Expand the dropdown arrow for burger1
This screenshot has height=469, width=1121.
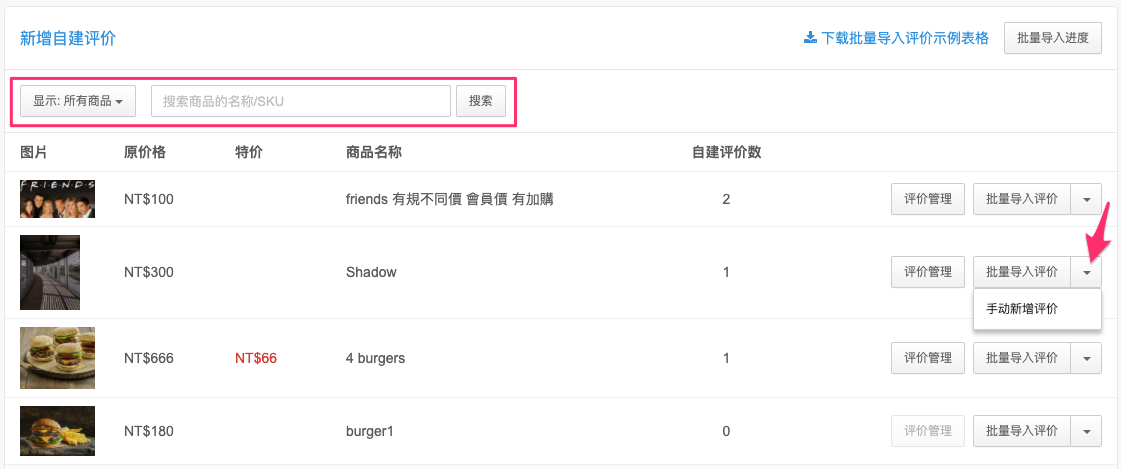pyautogui.click(x=1086, y=431)
